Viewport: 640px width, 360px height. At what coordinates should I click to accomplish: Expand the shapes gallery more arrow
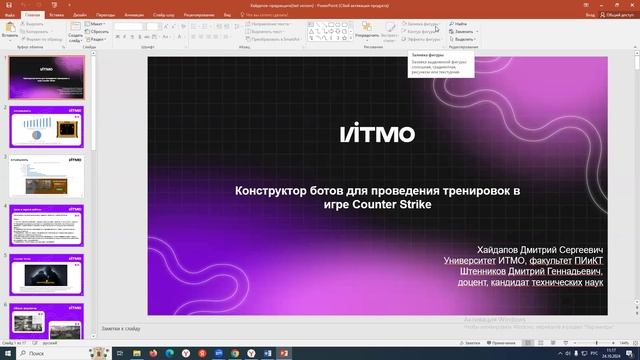(x=351, y=38)
